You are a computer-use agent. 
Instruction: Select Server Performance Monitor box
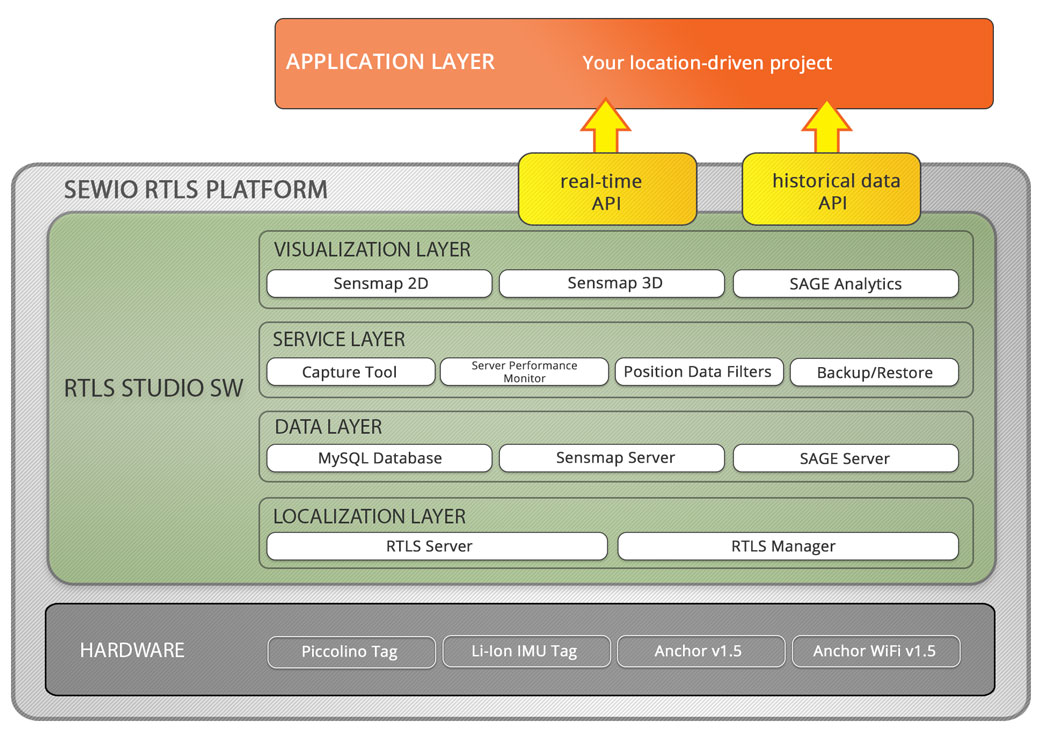[524, 372]
